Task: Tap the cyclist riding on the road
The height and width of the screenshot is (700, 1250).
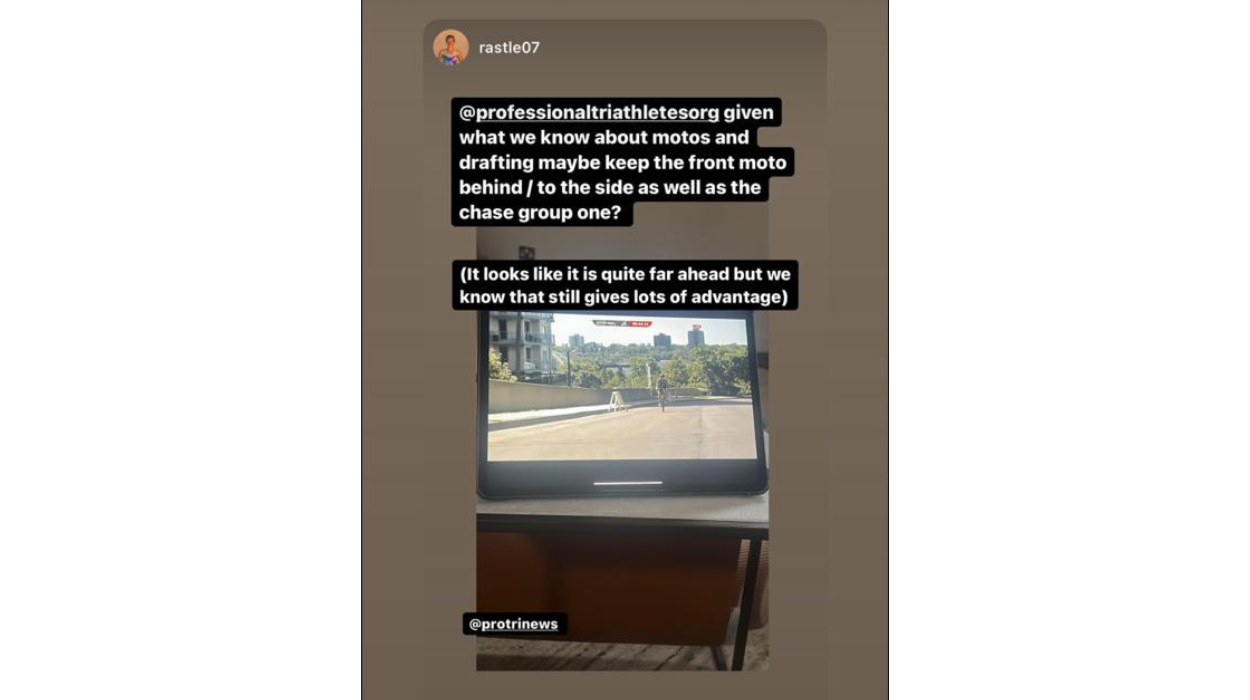Action: [661, 393]
